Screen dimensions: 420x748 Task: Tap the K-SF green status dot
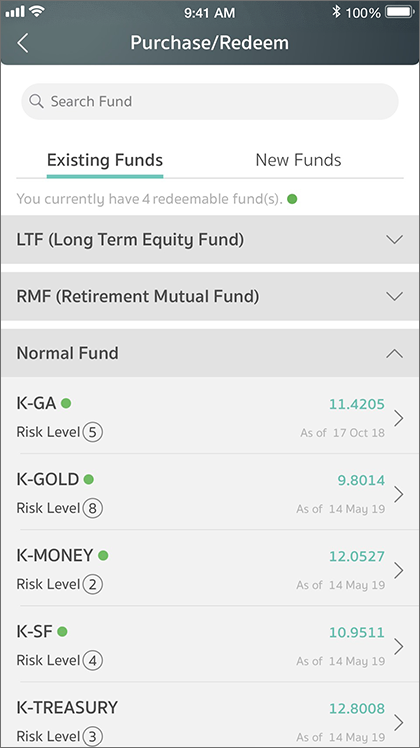pyautogui.click(x=62, y=632)
